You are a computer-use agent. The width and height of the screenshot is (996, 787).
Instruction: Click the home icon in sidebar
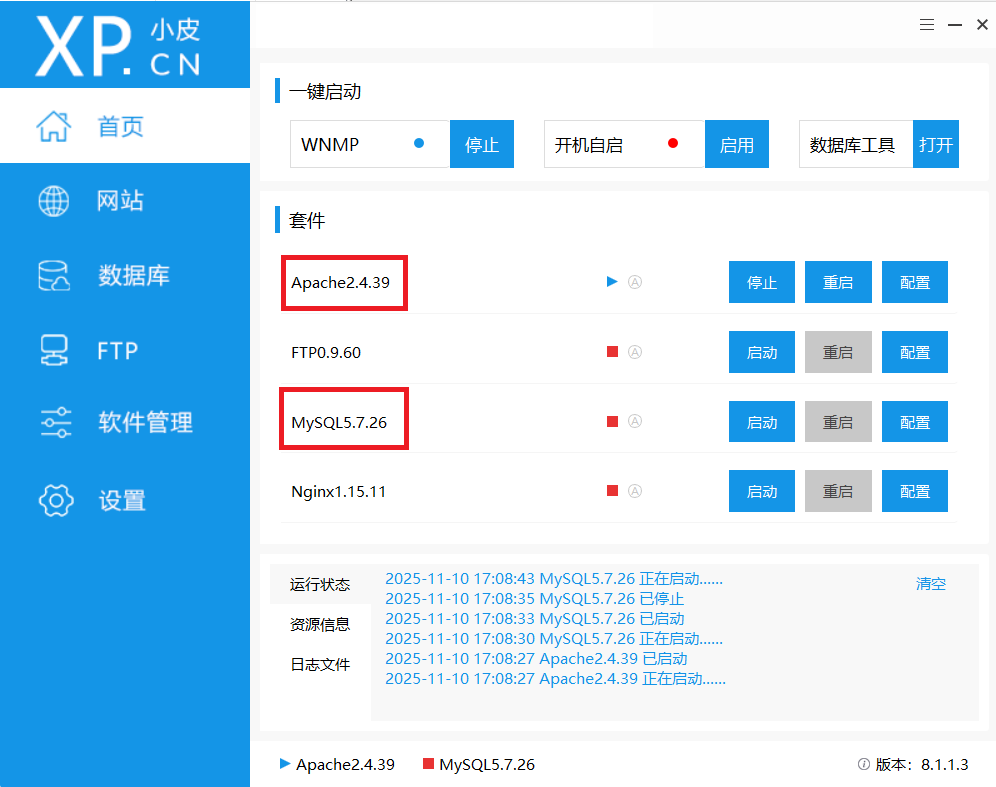tap(54, 126)
